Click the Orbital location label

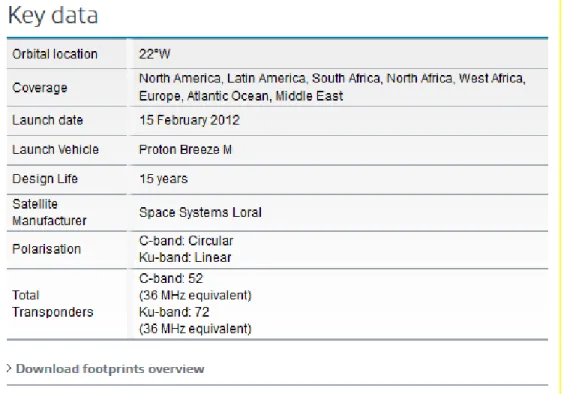55,54
